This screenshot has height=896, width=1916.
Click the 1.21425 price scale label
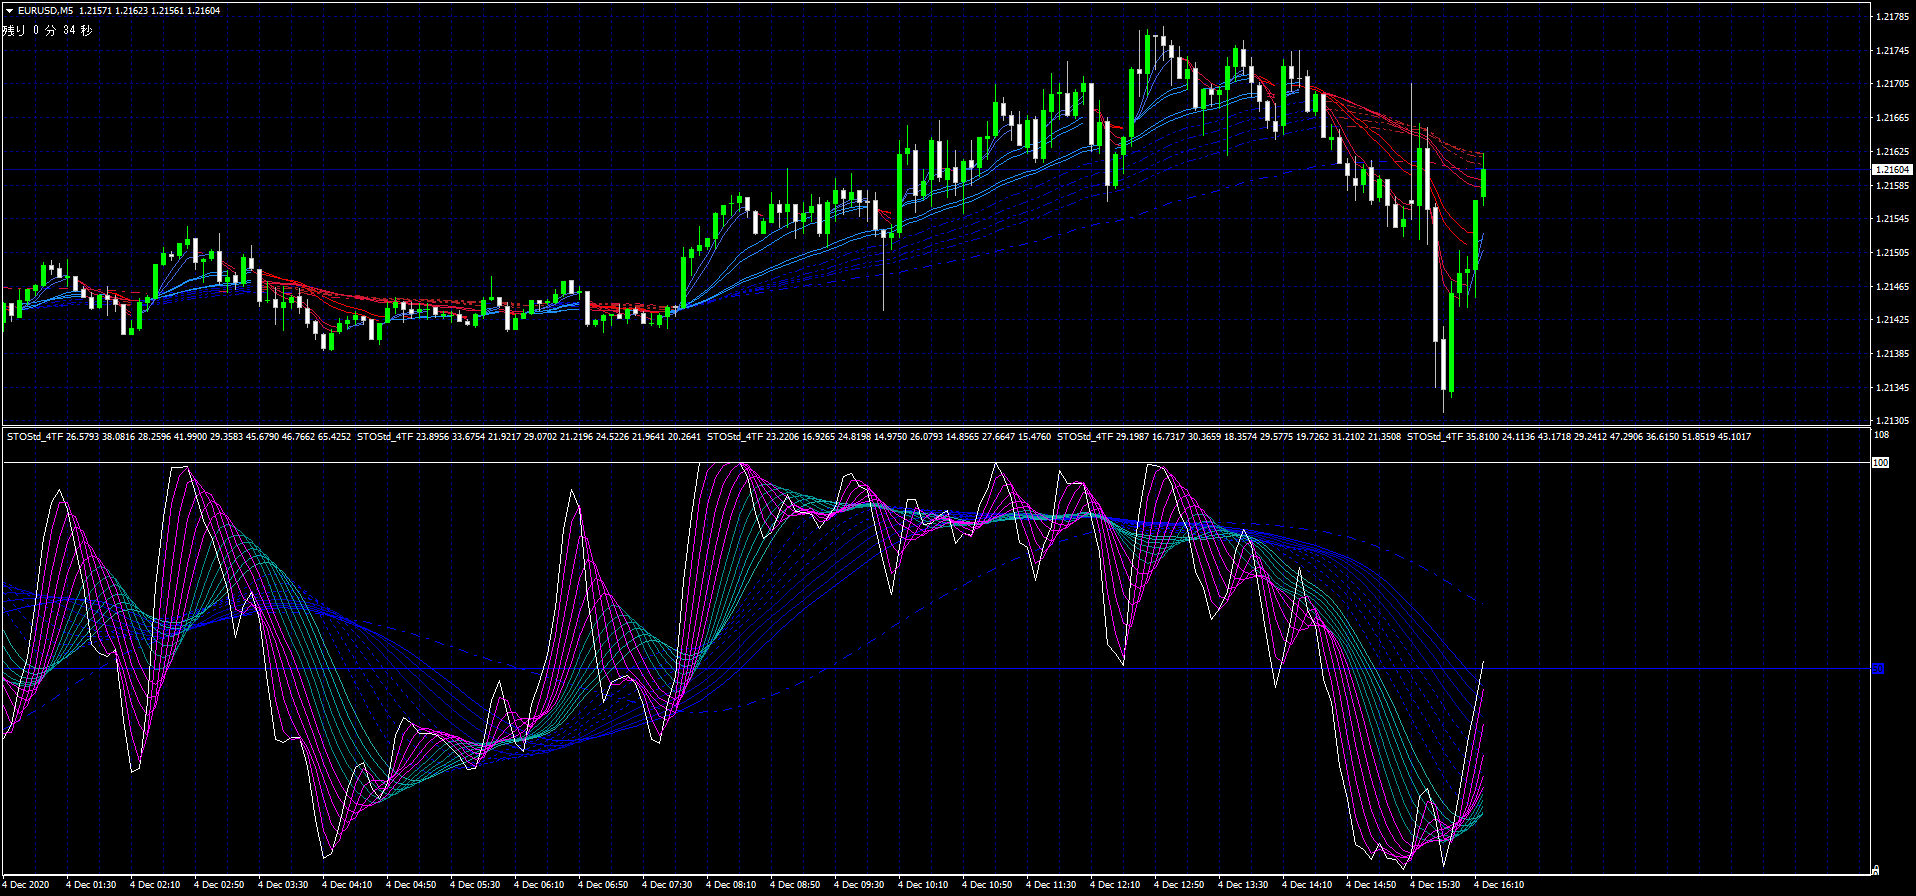tap(1893, 320)
